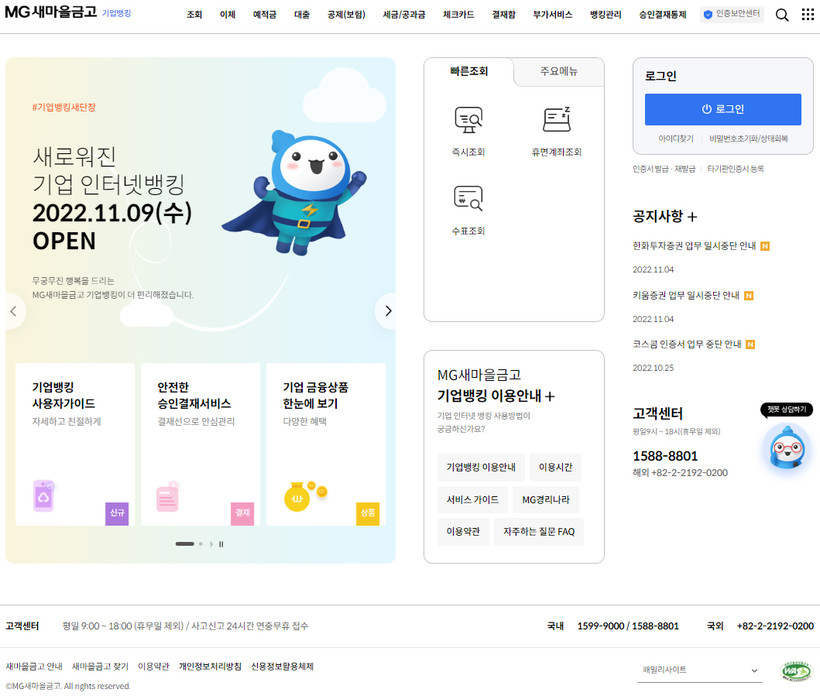Open the chatbot 상담하기 mascot icon

pos(786,447)
